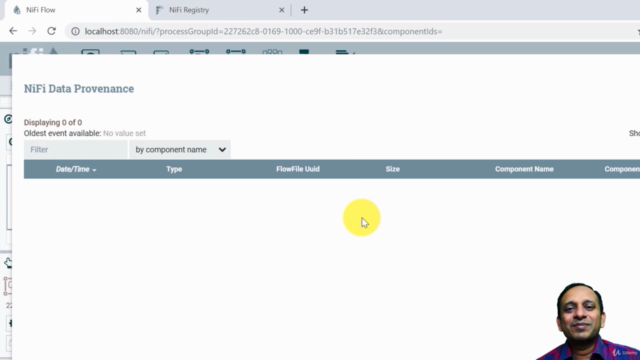Click the NiFi Registry tab favicon
This screenshot has width=640, height=360.
pyautogui.click(x=159, y=10)
